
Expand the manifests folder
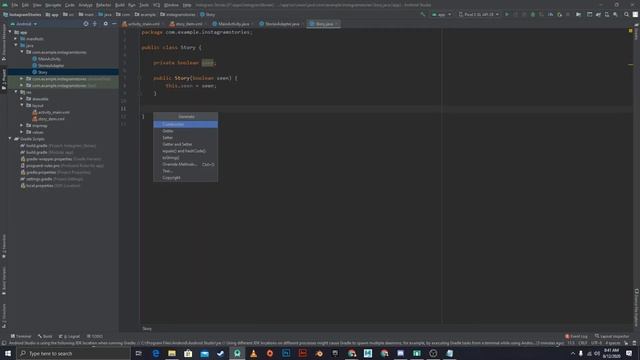pyautogui.click(x=16, y=39)
